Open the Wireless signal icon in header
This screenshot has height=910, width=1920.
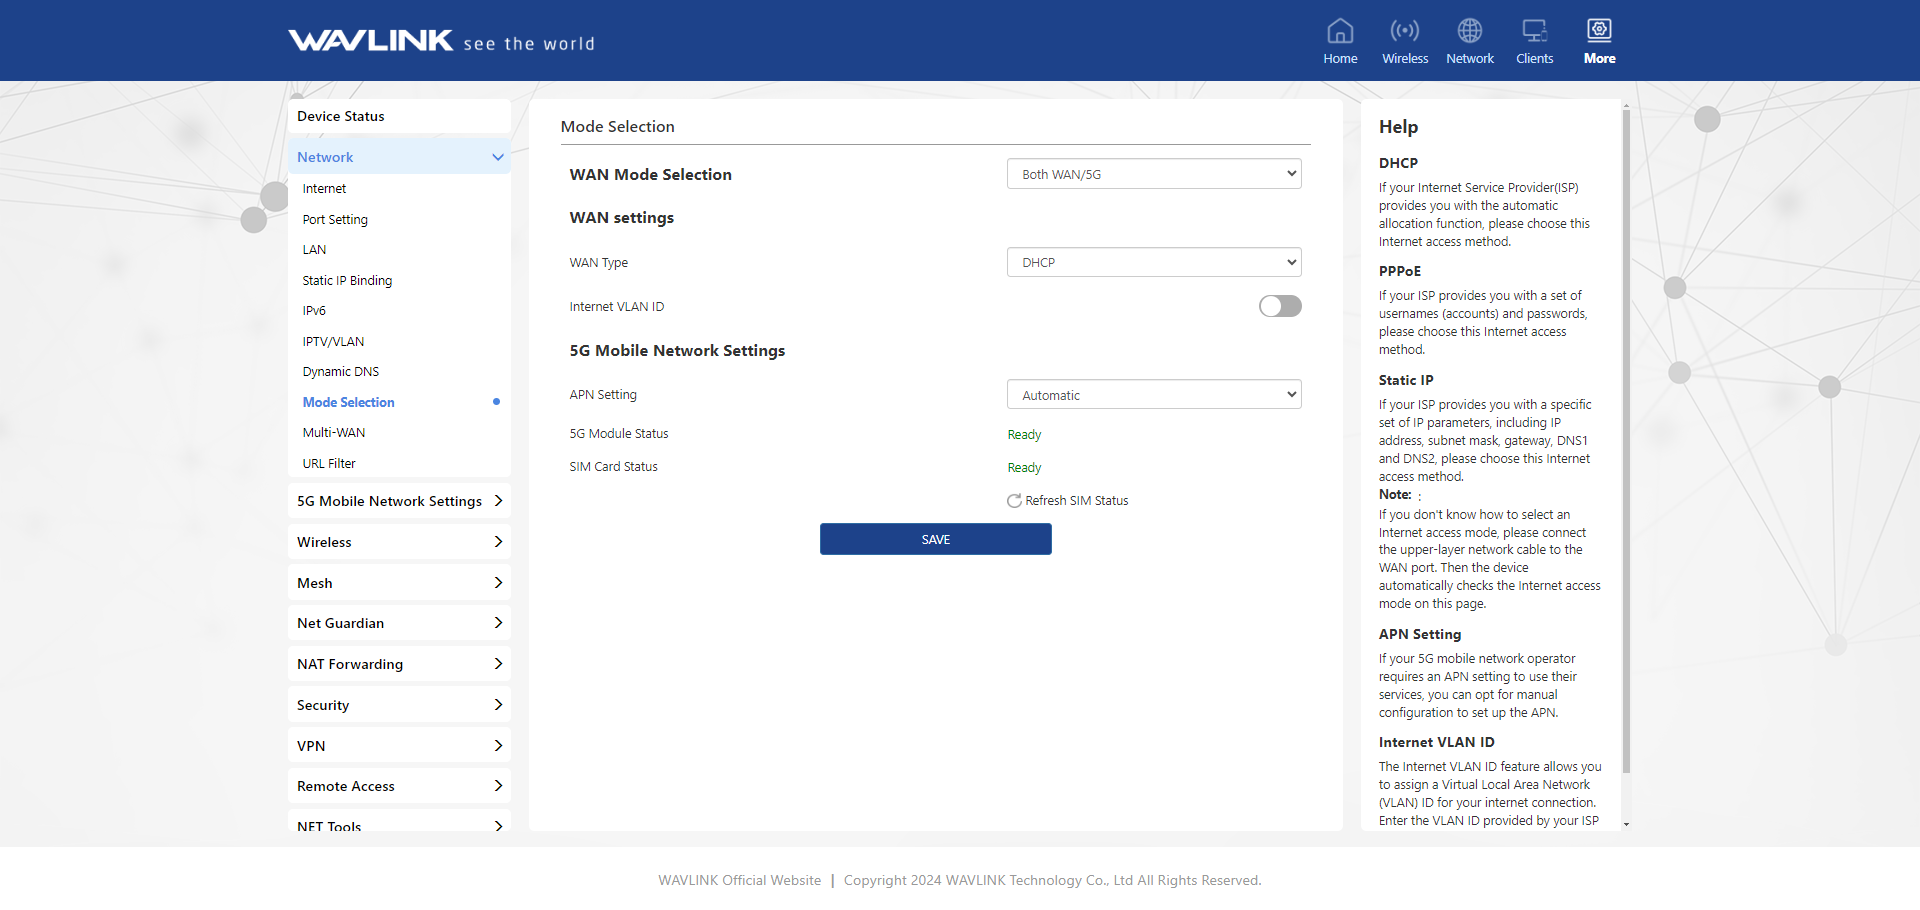pyautogui.click(x=1404, y=32)
